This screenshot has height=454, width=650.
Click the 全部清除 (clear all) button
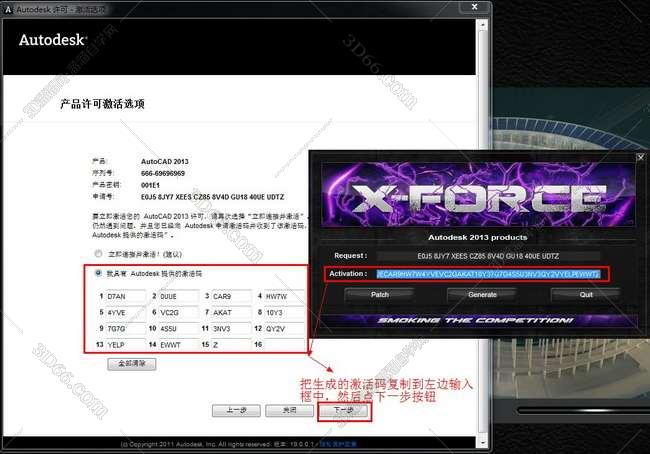coord(132,364)
